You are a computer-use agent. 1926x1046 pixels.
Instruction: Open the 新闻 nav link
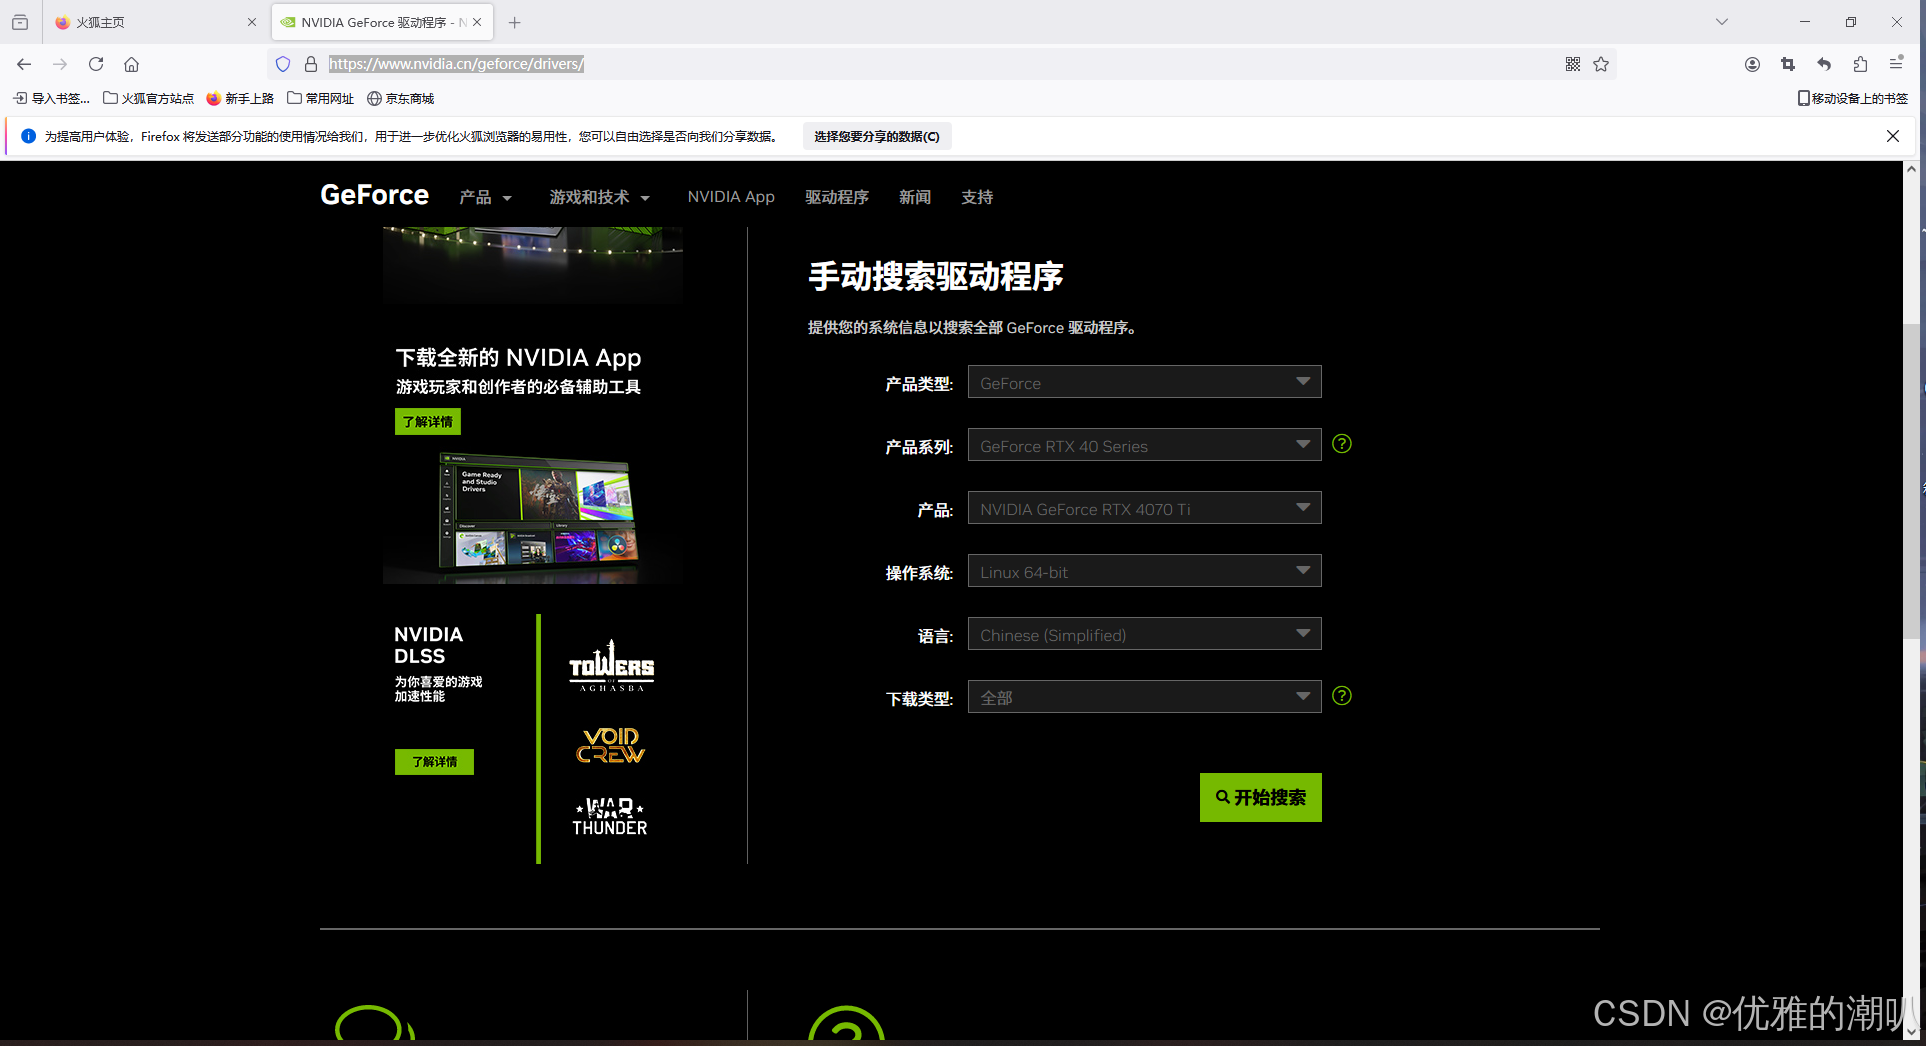915,197
